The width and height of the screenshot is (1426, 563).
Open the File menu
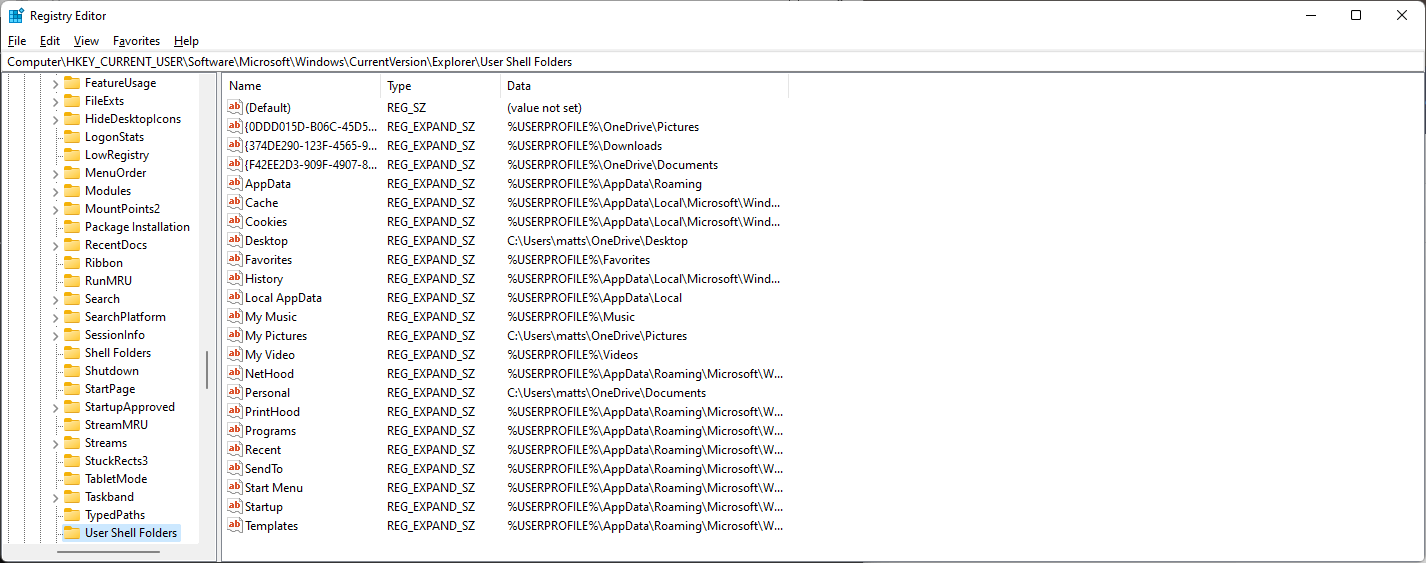pos(17,41)
